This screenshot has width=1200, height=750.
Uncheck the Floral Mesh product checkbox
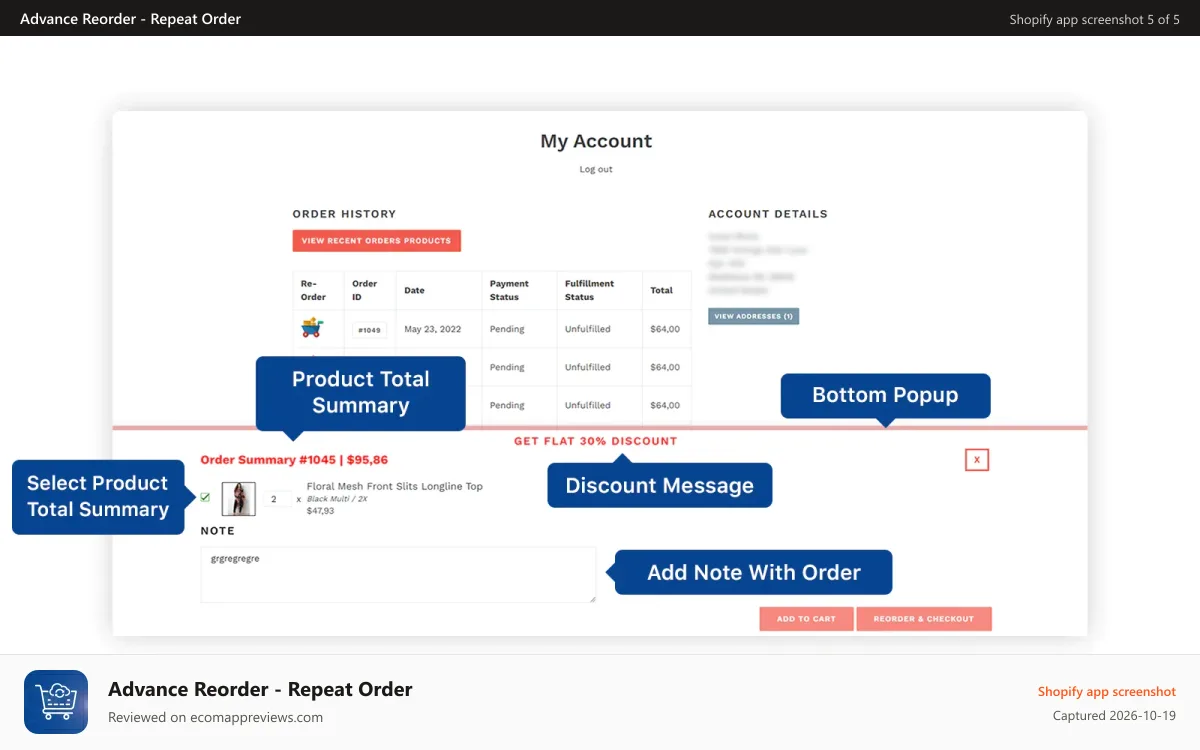tap(205, 497)
